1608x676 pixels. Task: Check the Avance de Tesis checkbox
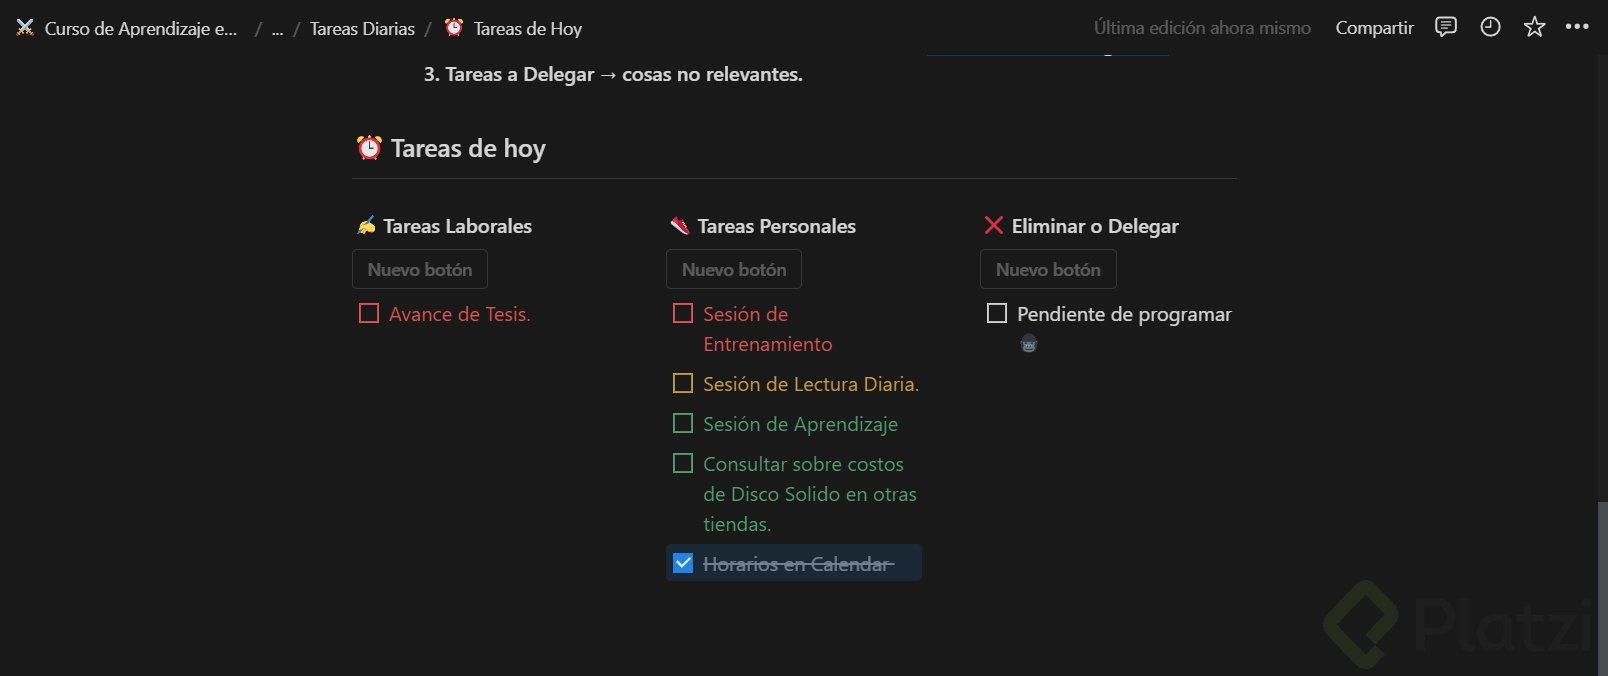(369, 314)
